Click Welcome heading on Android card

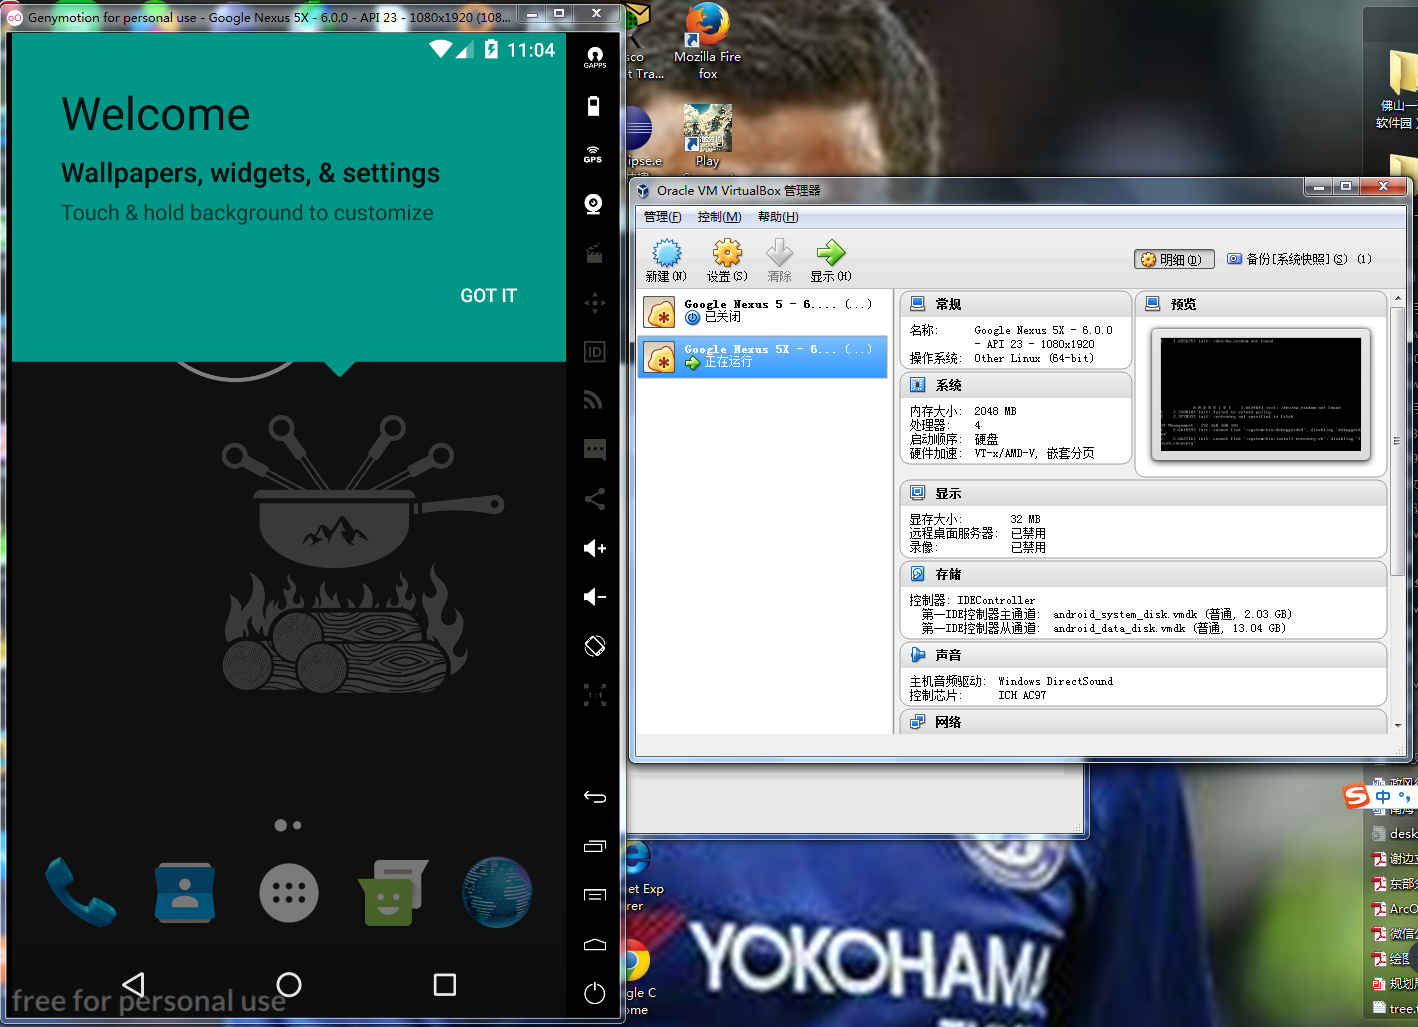coord(156,114)
